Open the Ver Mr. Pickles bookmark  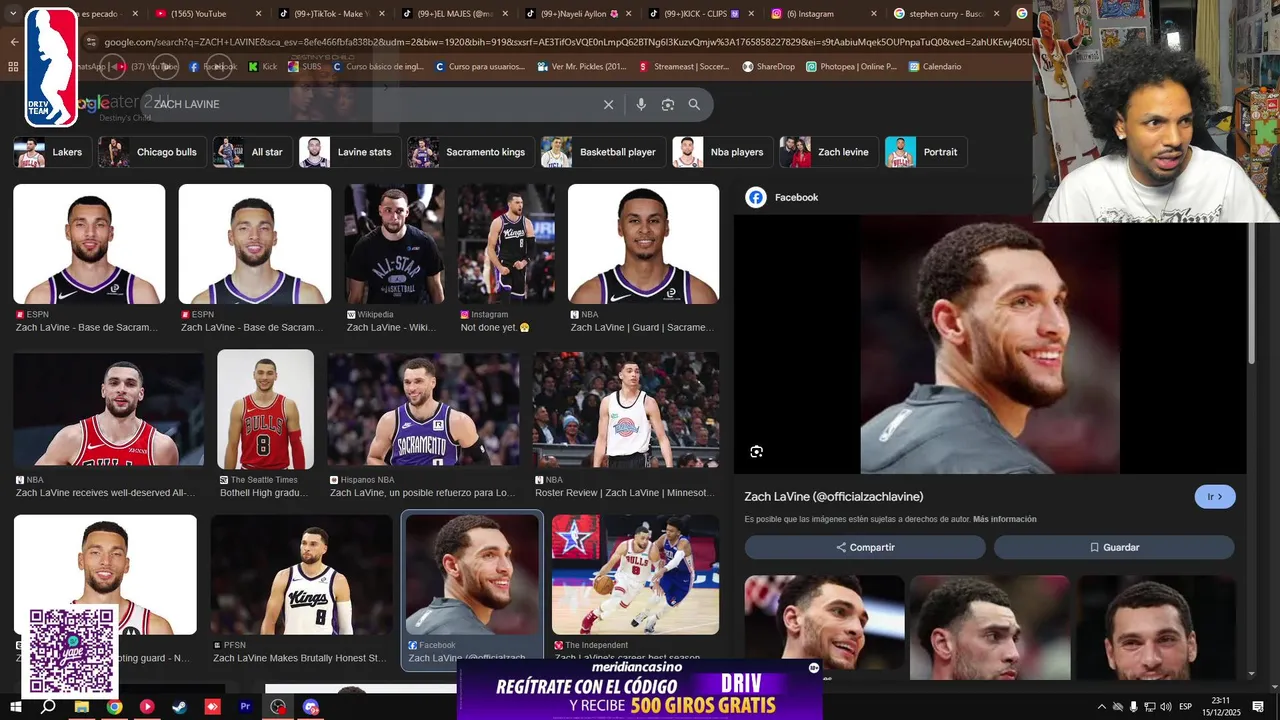pos(581,67)
